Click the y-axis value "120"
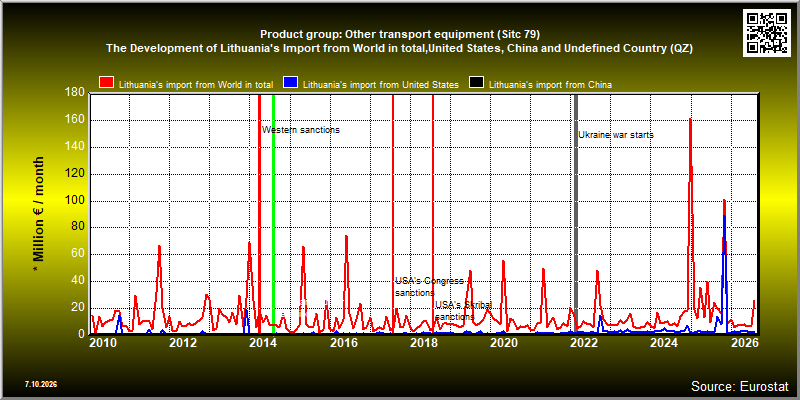This screenshot has width=800, height=400. click(x=76, y=174)
